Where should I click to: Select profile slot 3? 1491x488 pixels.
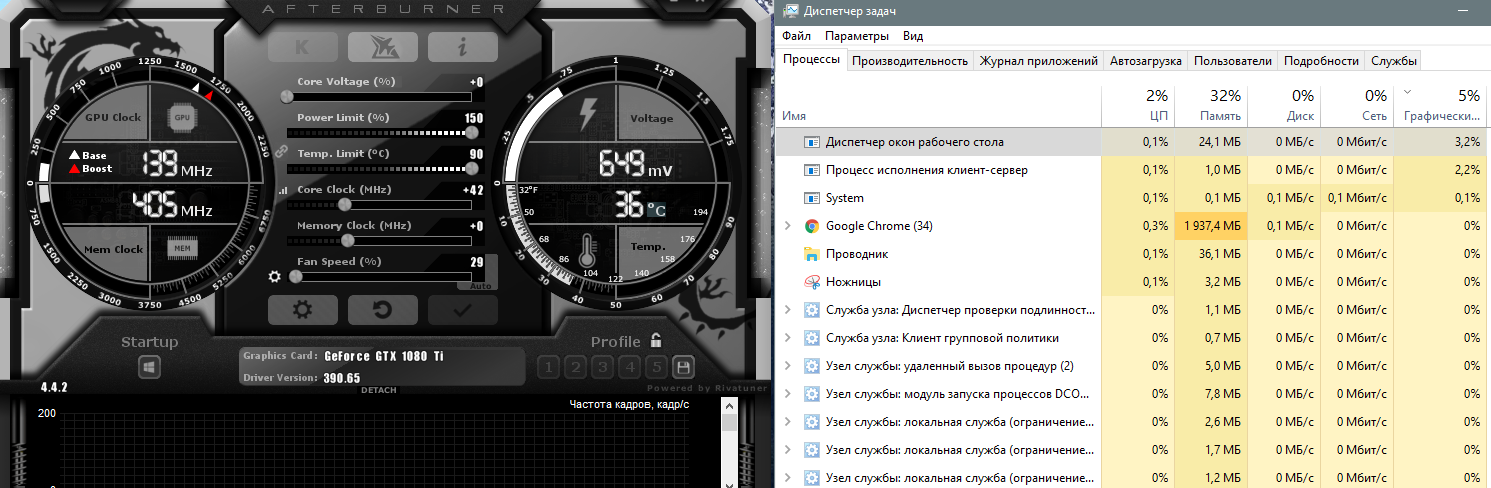pyautogui.click(x=602, y=367)
